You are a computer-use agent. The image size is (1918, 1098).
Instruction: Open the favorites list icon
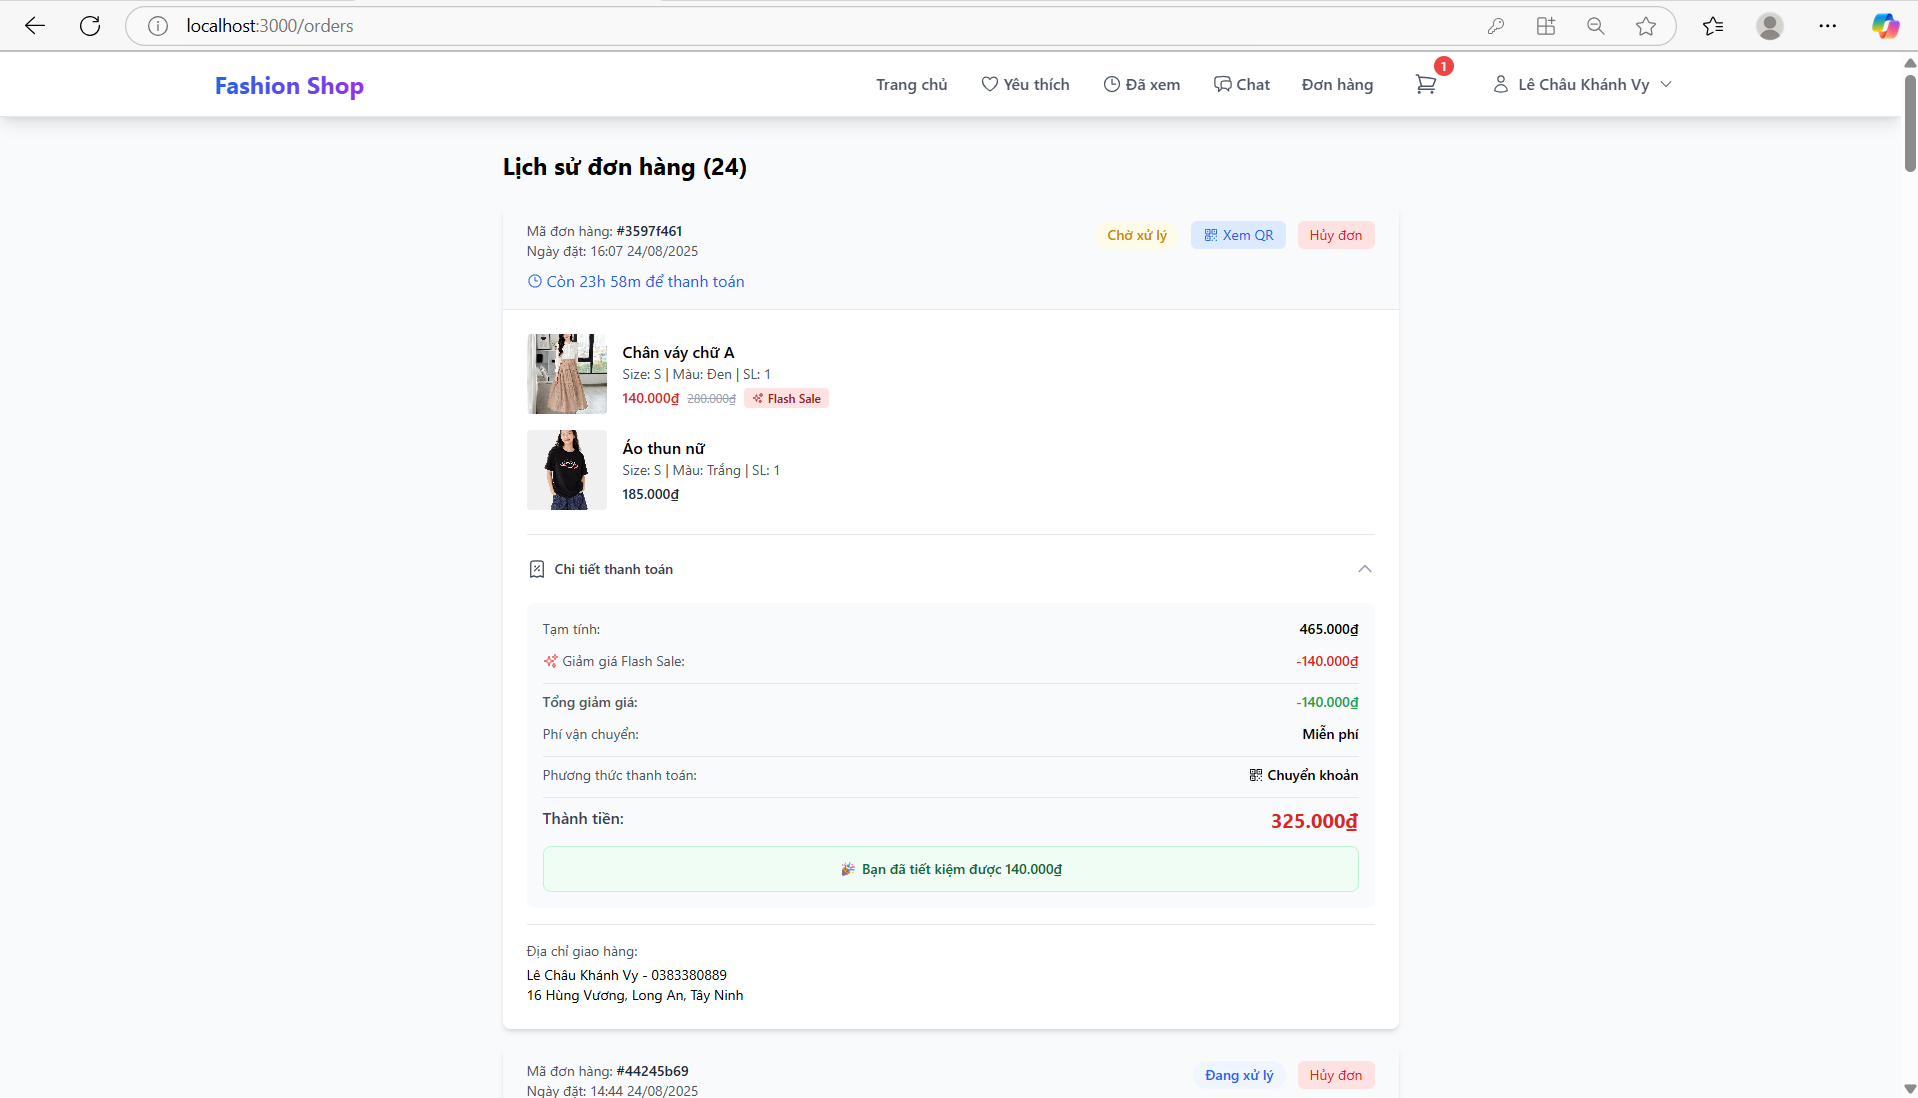(x=1713, y=26)
